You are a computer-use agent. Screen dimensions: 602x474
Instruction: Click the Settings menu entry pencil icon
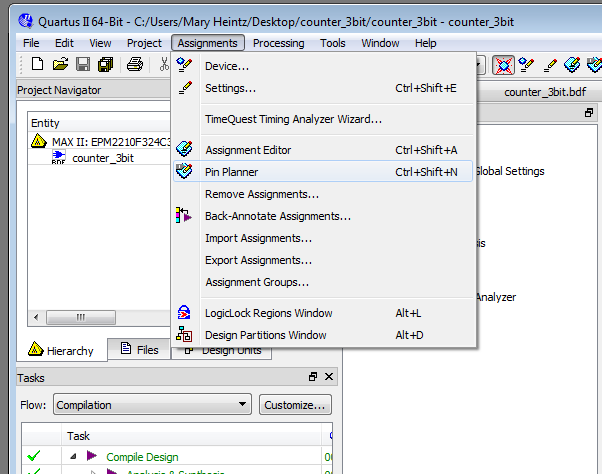tap(185, 88)
